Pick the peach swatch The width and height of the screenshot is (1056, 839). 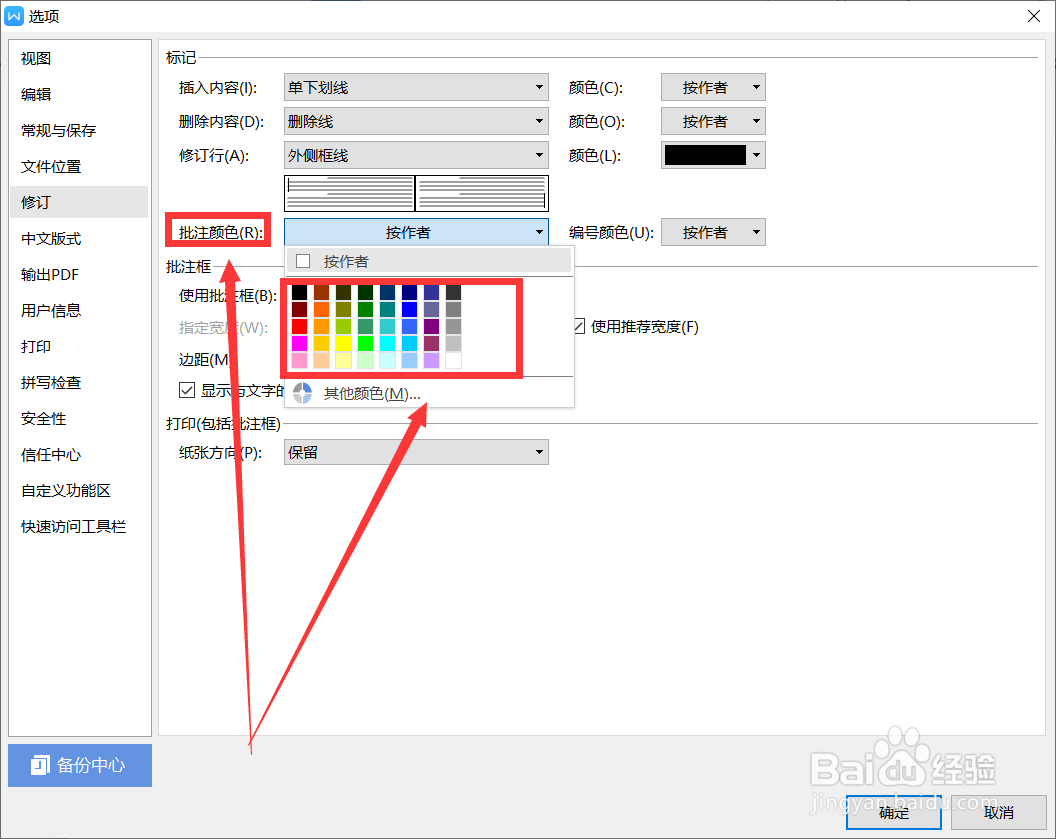pyautogui.click(x=321, y=360)
